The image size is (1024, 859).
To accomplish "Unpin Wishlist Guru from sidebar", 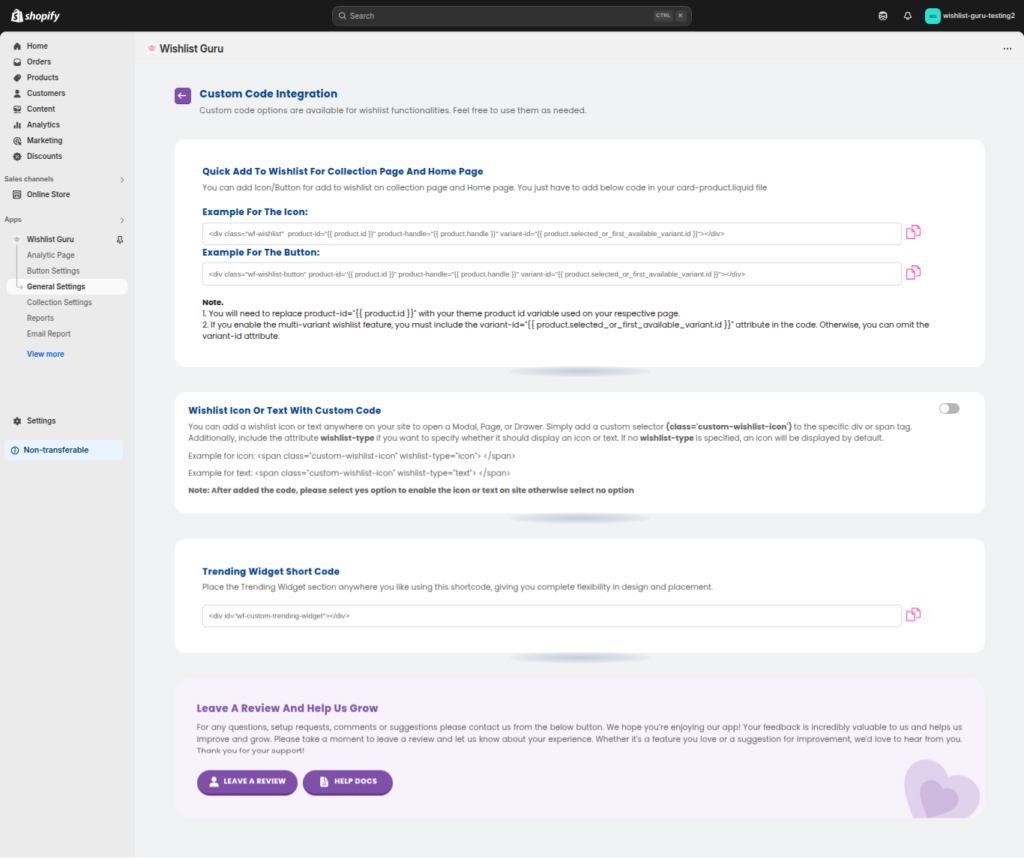I will [120, 240].
